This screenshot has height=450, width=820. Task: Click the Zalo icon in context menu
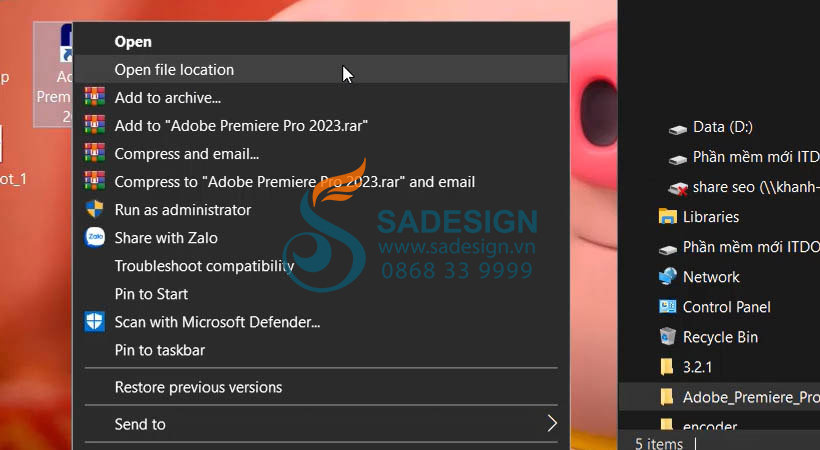point(95,237)
